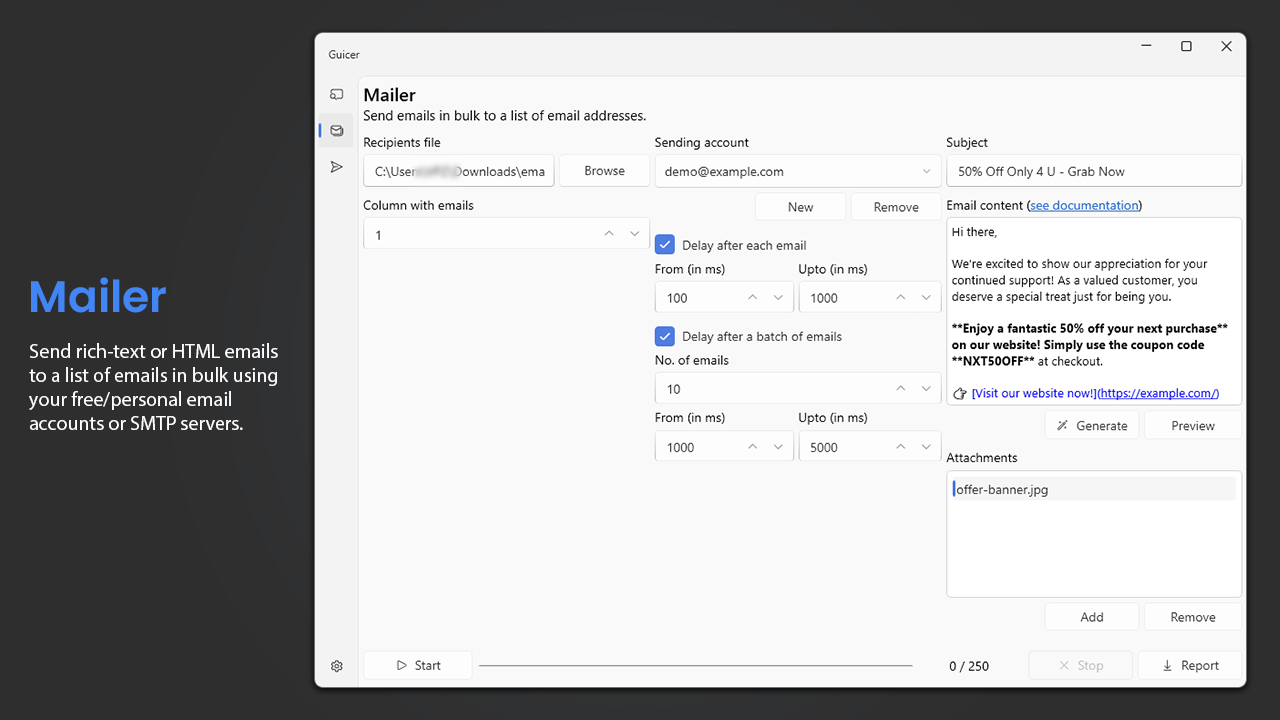1280x720 pixels.
Task: Increase the No. of emails value
Action: pyautogui.click(x=901, y=389)
